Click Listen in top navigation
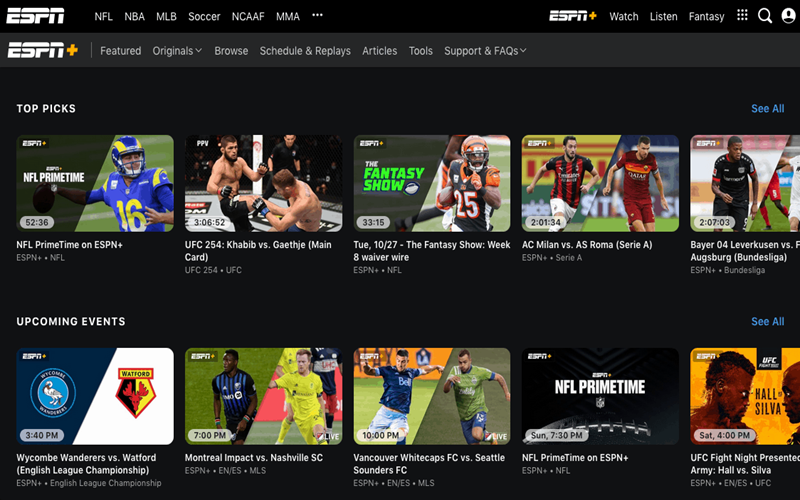 [x=663, y=16]
